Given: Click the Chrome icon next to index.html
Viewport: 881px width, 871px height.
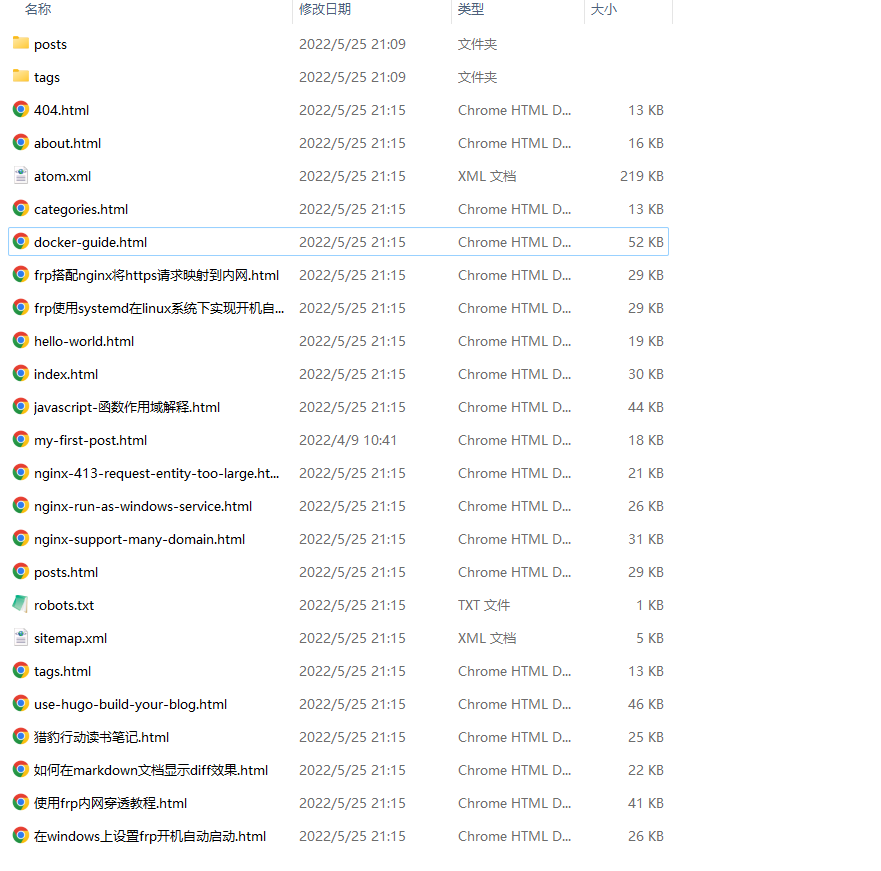Looking at the screenshot, I should (x=21, y=374).
